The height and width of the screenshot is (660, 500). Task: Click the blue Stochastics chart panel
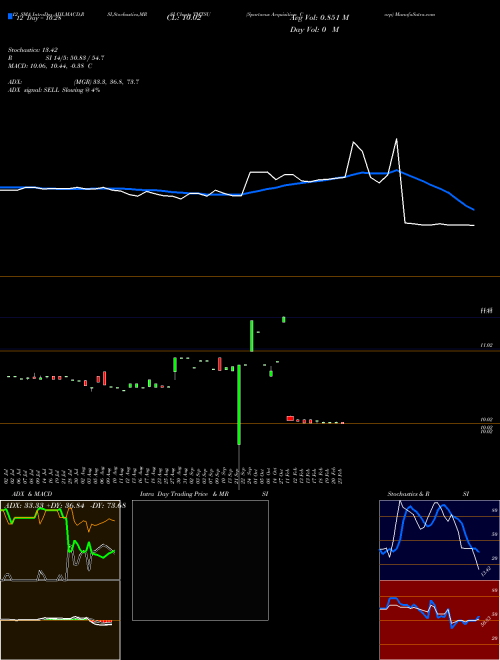point(439,540)
